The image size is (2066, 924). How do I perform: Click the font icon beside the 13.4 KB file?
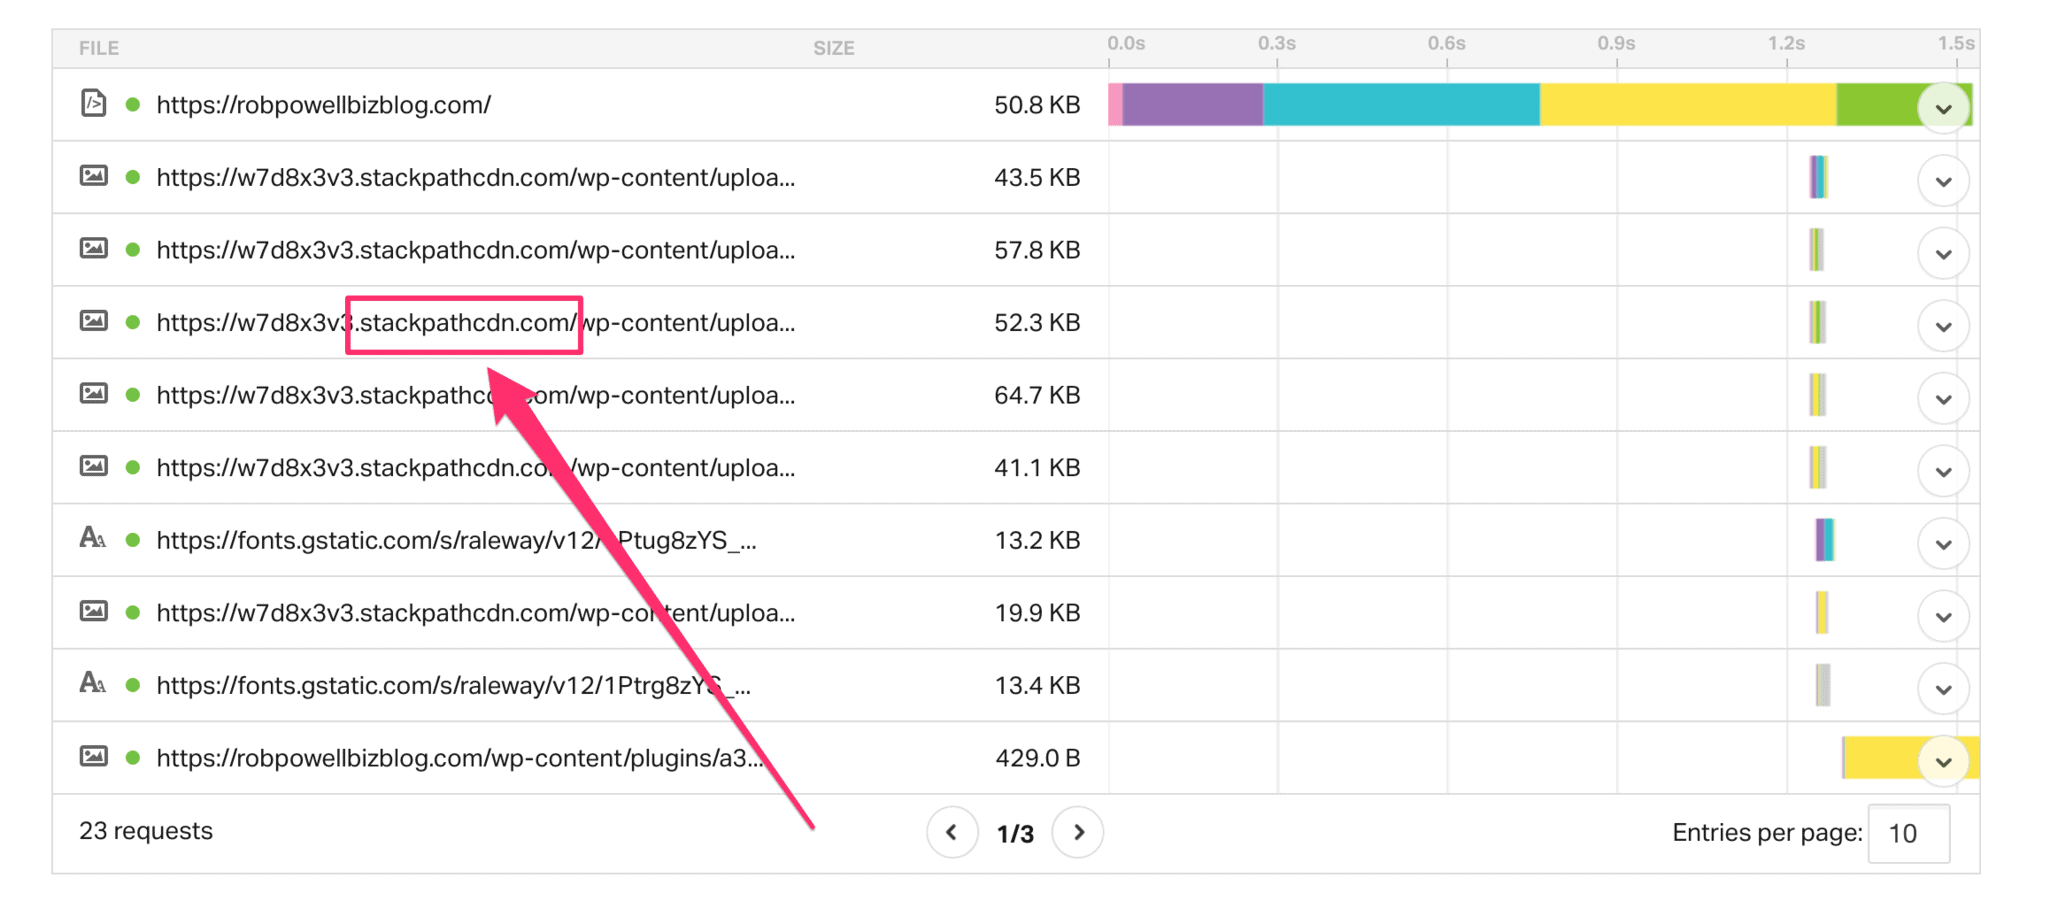pos(93,684)
